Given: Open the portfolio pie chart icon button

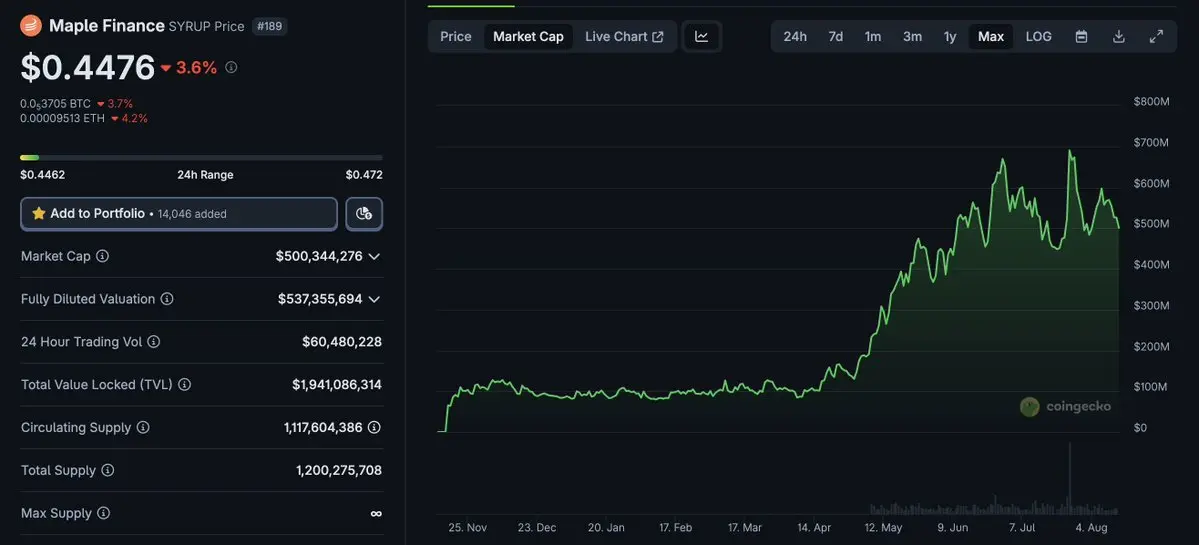Looking at the screenshot, I should point(364,214).
